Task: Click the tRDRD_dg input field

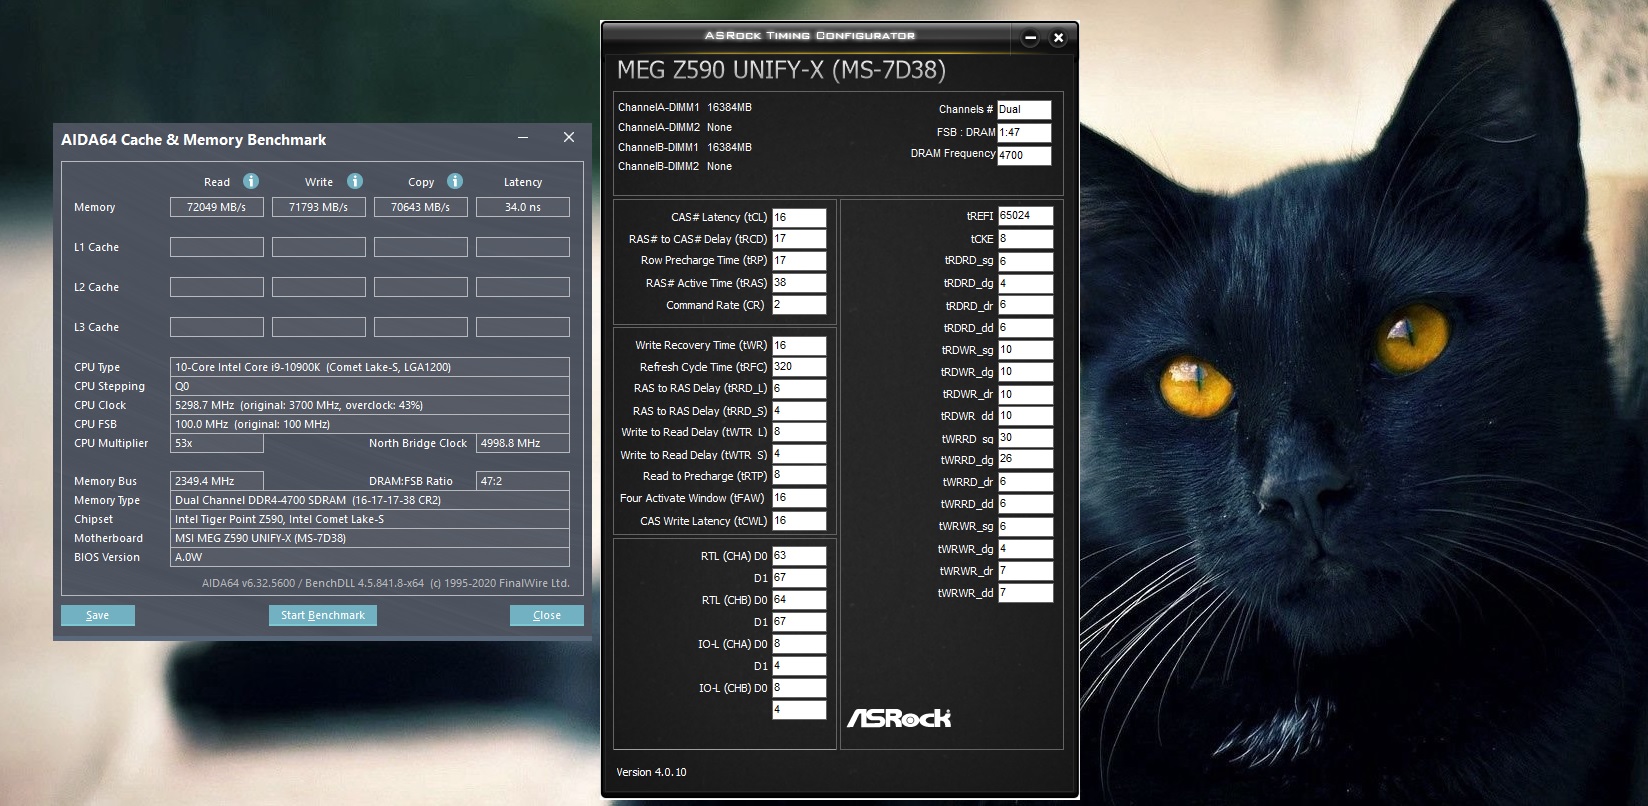Action: [1026, 283]
